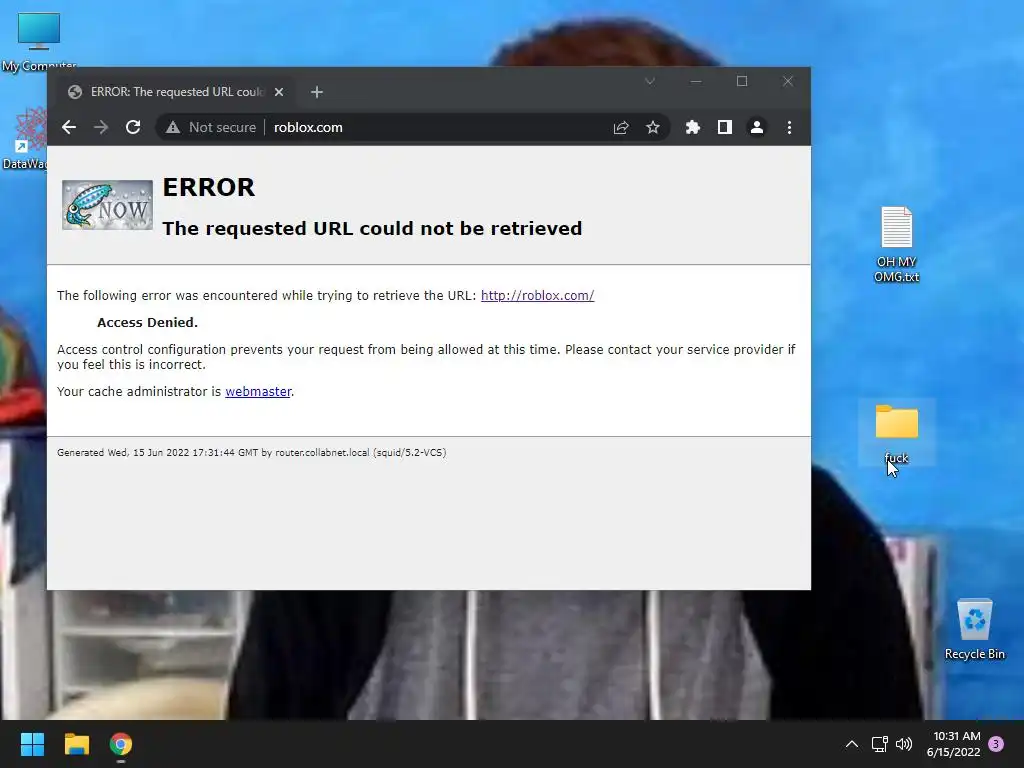Open the network tray icon
Viewport: 1024px width, 768px height.
coord(879,744)
